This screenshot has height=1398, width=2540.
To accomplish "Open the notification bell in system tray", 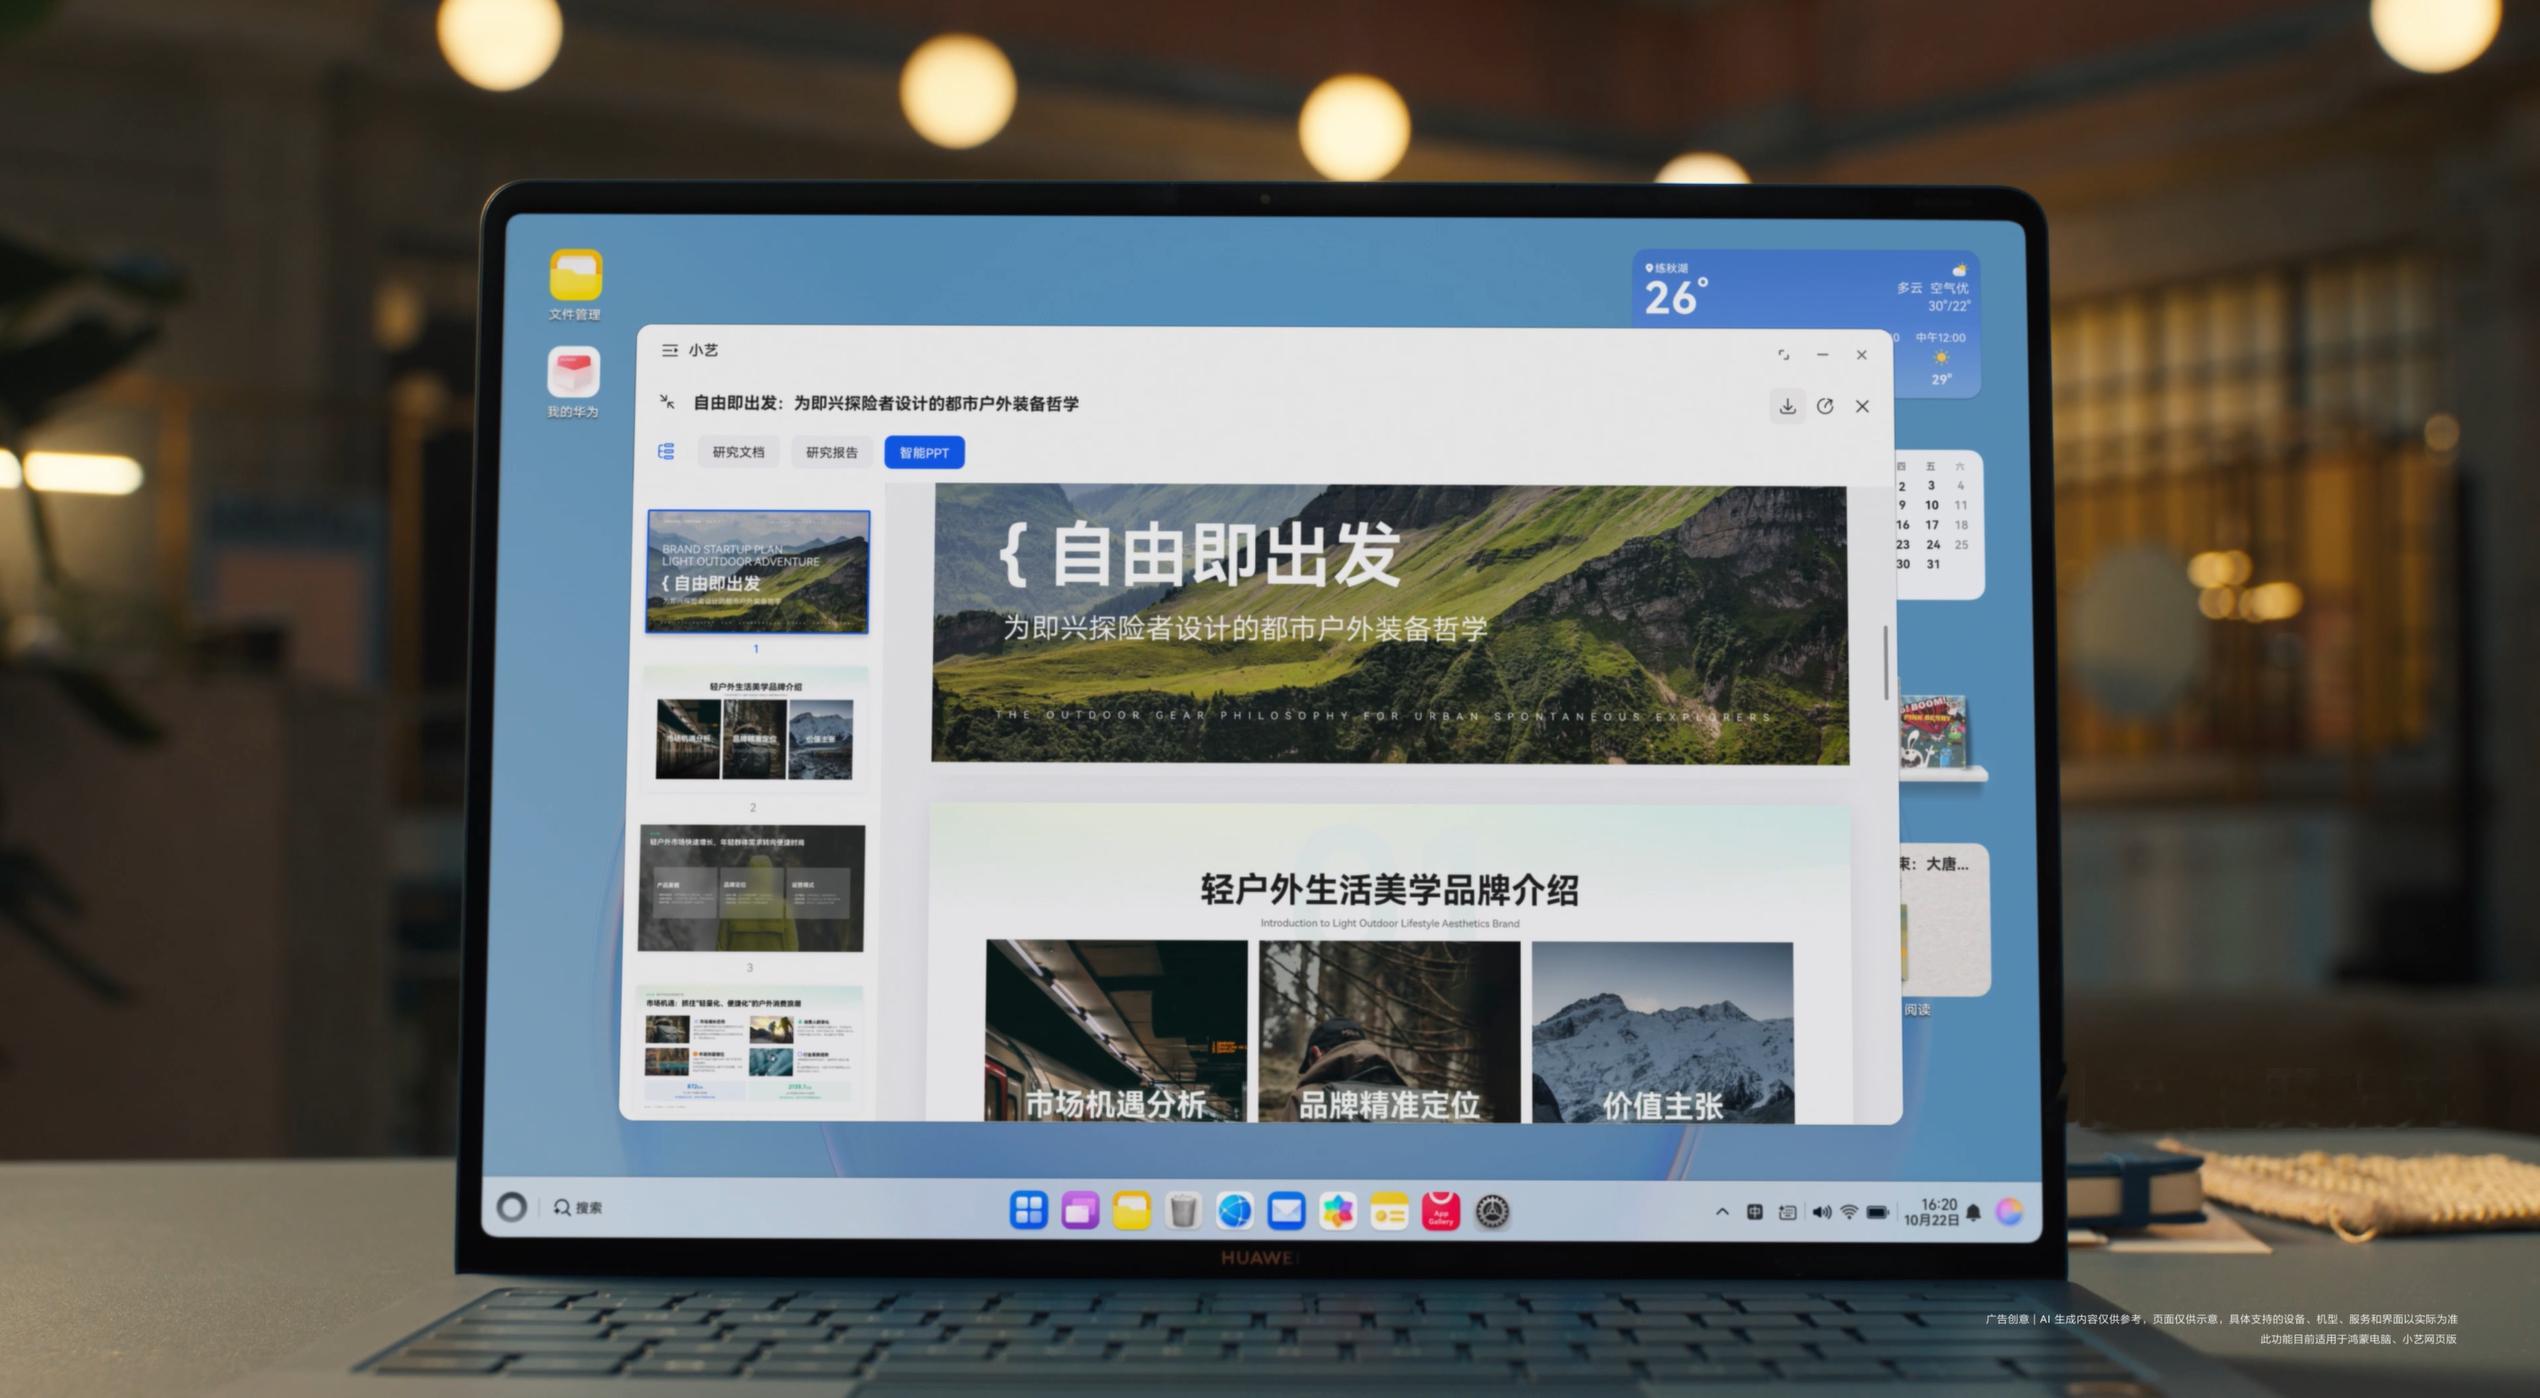I will coord(1973,1212).
